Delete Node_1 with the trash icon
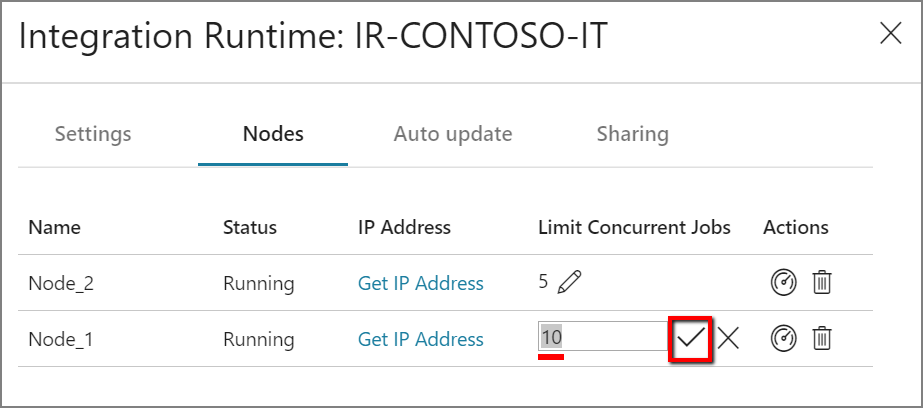 click(x=821, y=339)
